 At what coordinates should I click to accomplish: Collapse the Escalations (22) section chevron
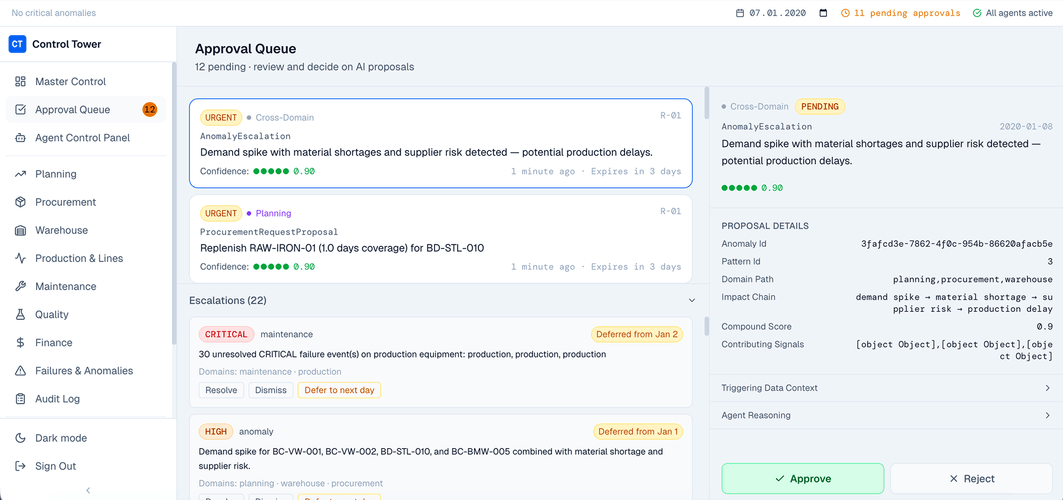[691, 299]
